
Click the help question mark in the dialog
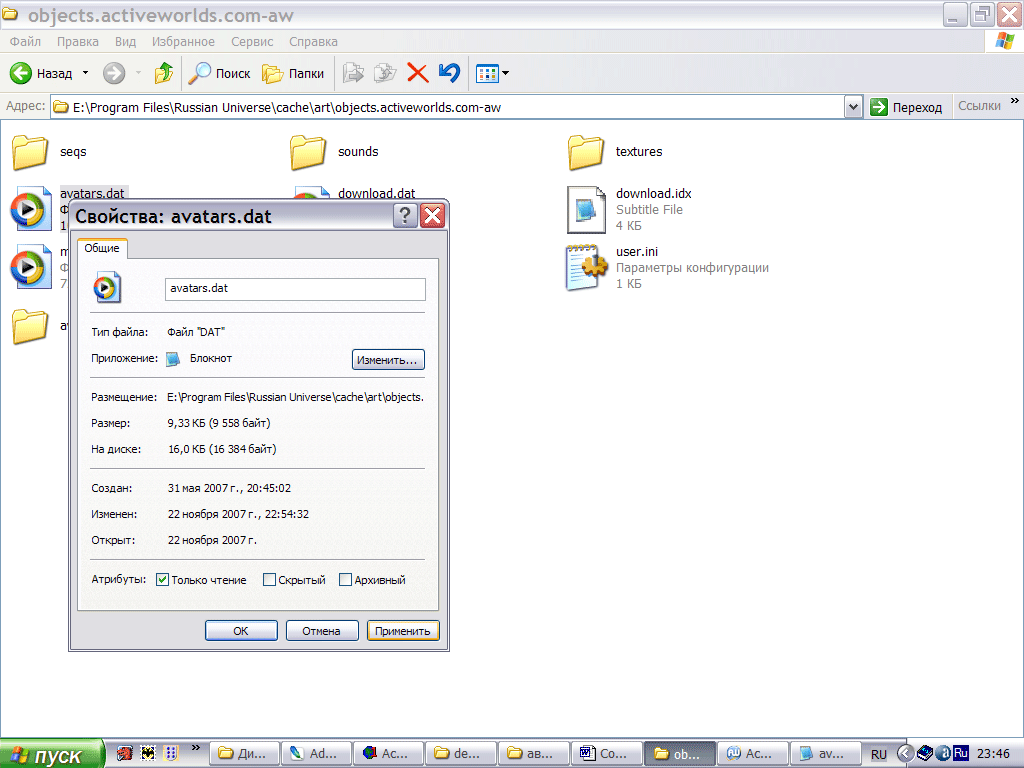(x=405, y=216)
